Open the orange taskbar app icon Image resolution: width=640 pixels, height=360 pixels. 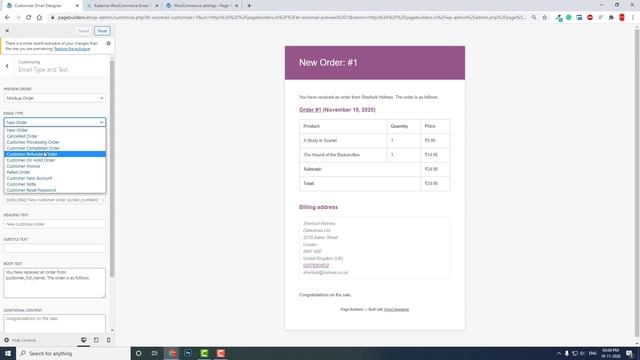pyautogui.click(x=221, y=353)
